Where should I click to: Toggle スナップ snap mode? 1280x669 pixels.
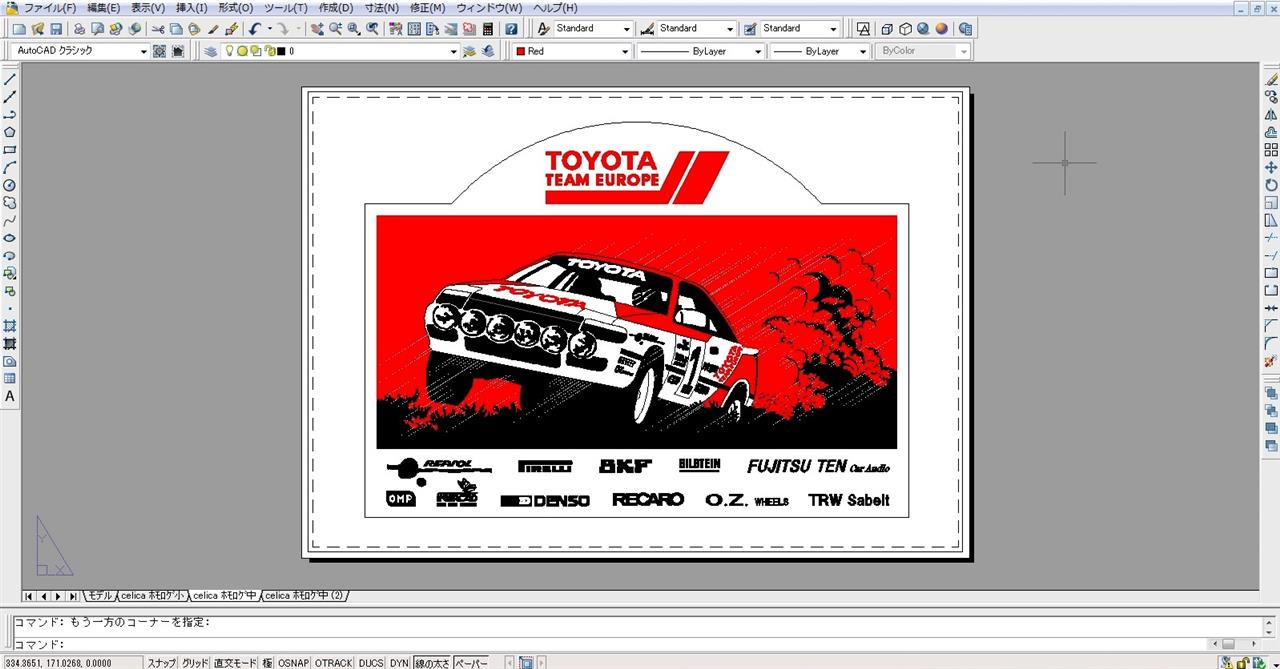(x=162, y=663)
